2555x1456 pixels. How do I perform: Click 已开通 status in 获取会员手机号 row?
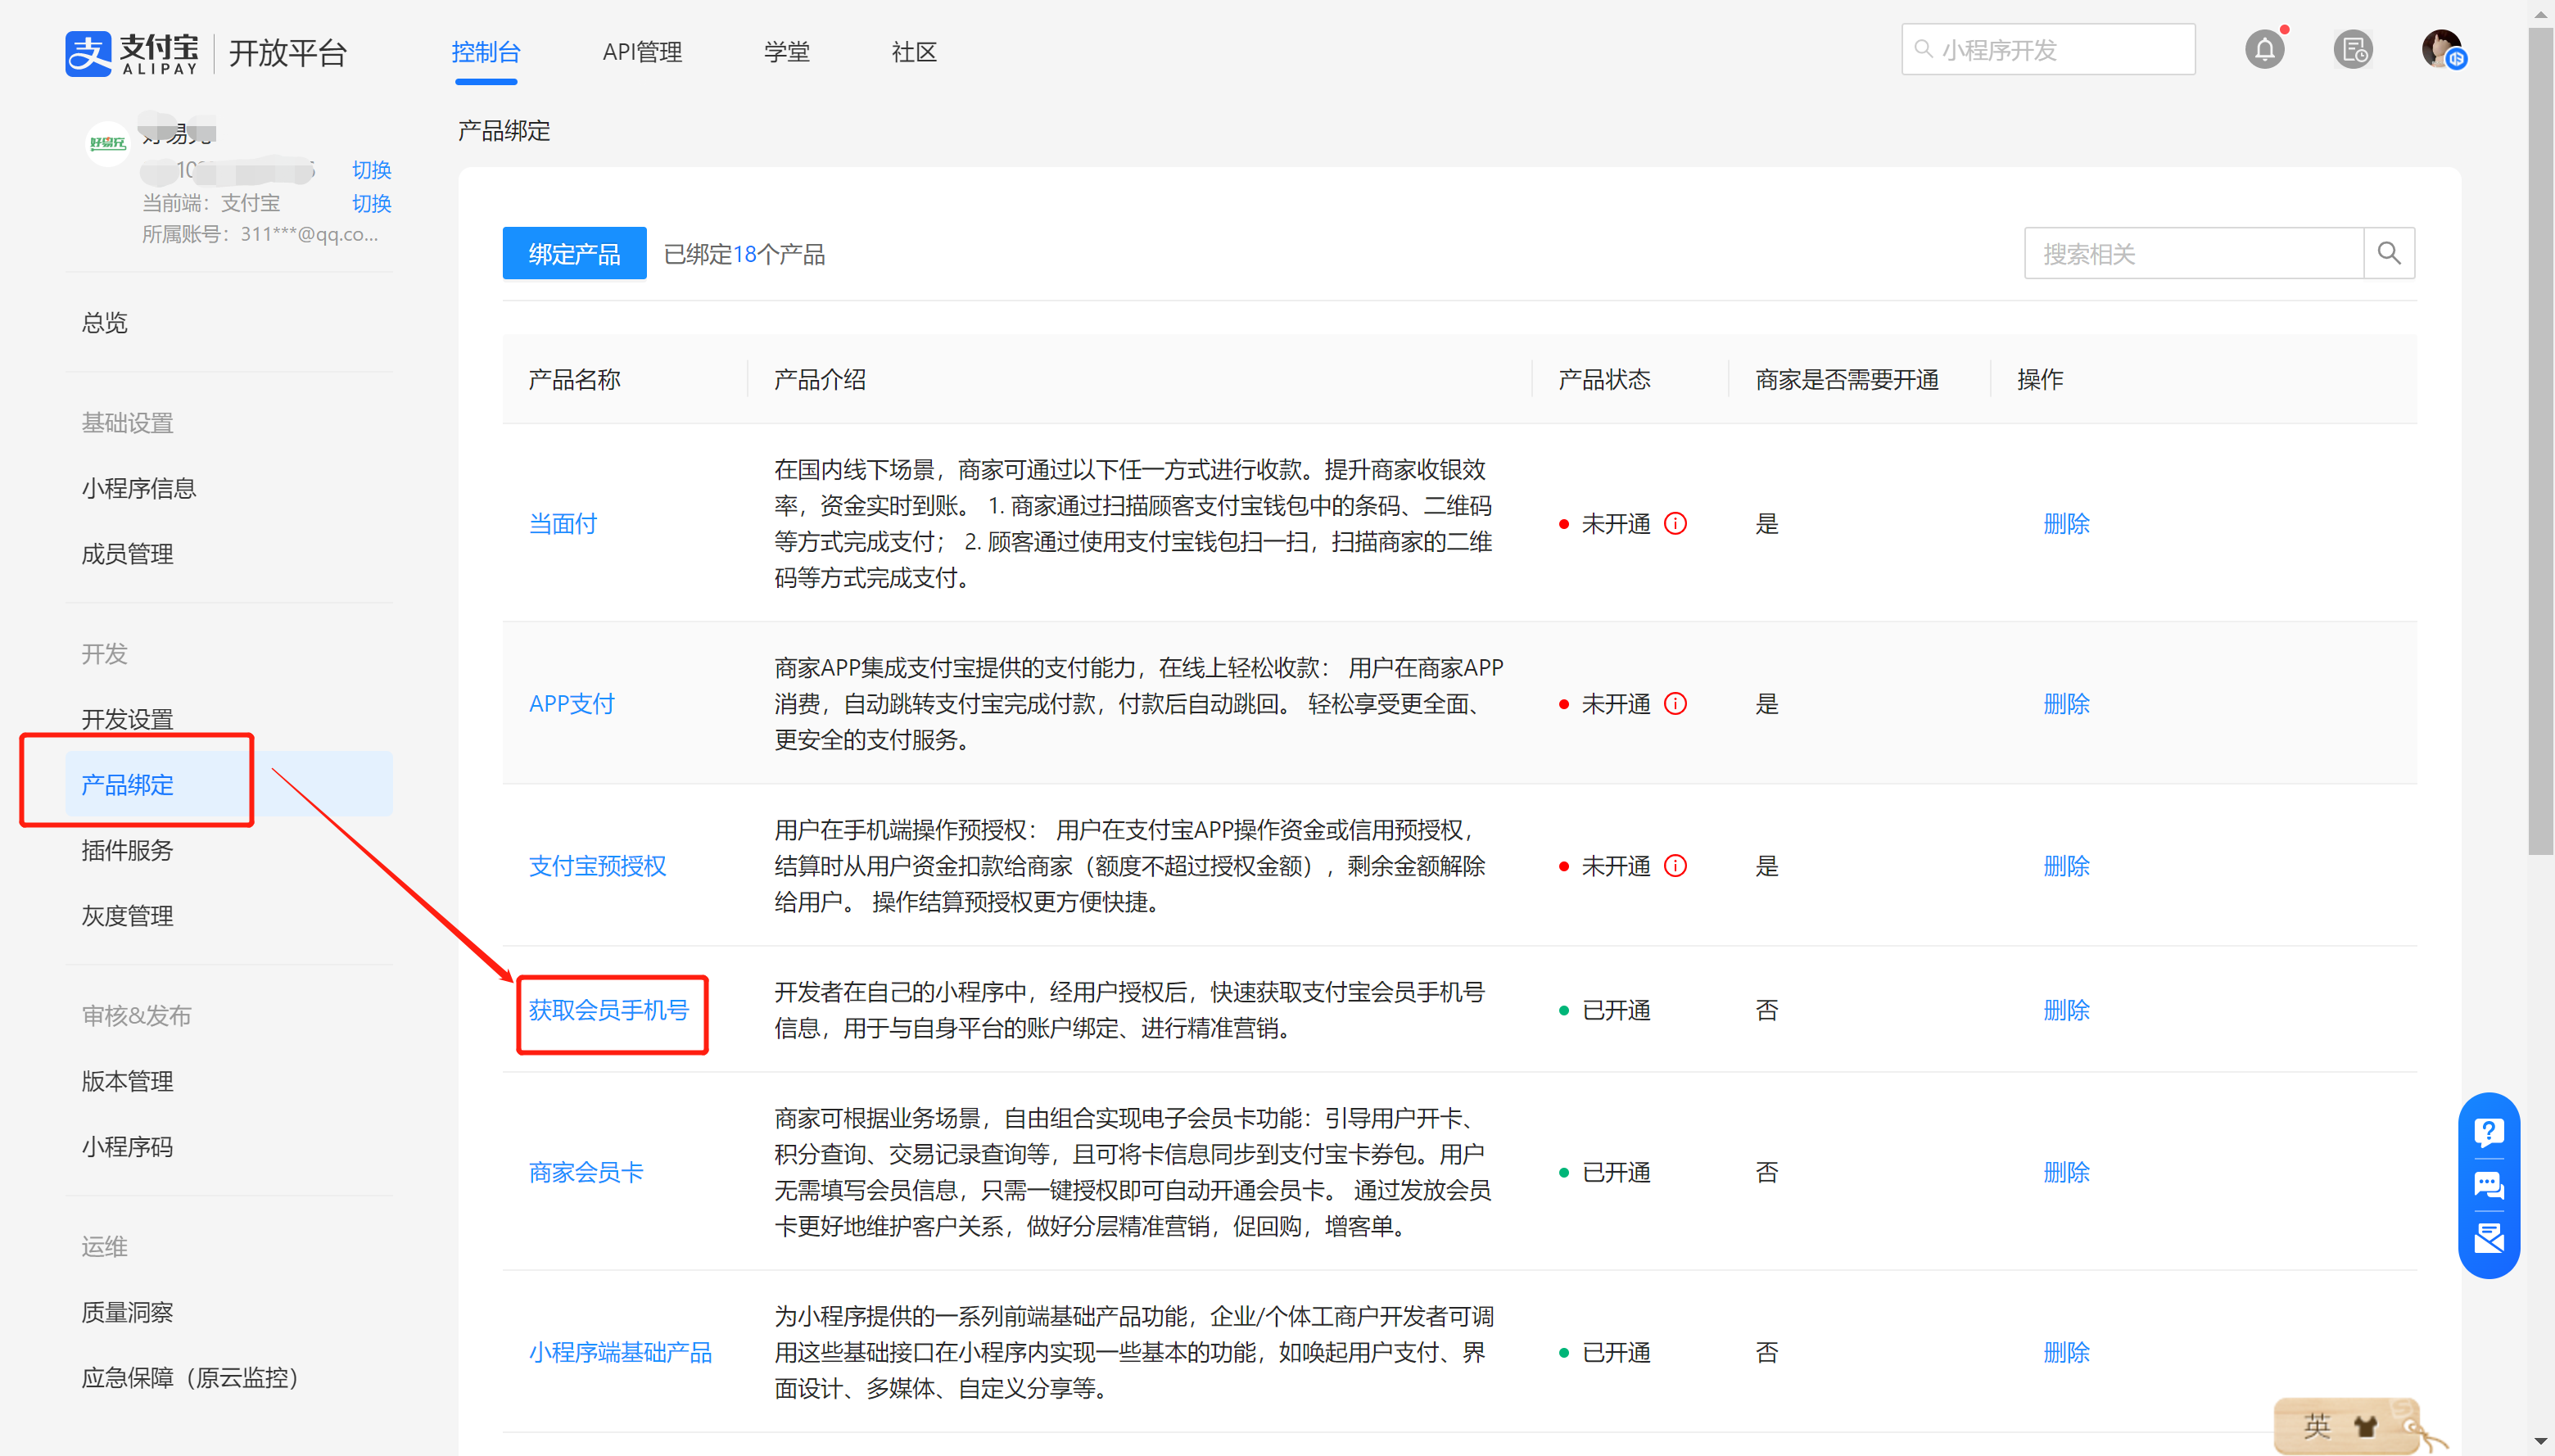click(x=1616, y=1010)
